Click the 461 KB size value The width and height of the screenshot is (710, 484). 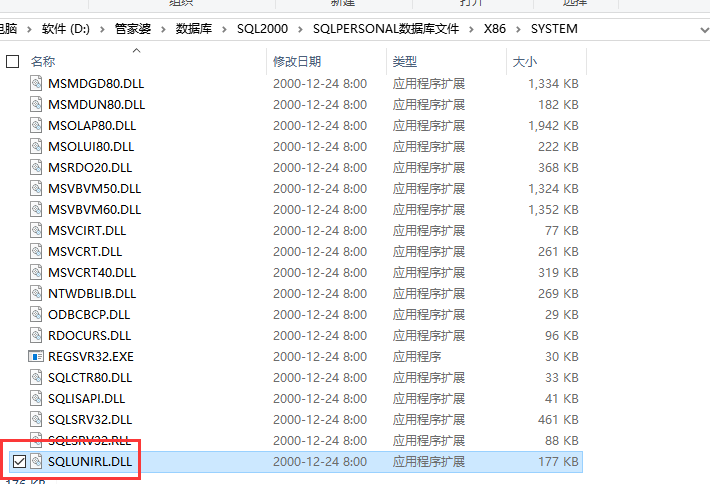tap(558, 420)
